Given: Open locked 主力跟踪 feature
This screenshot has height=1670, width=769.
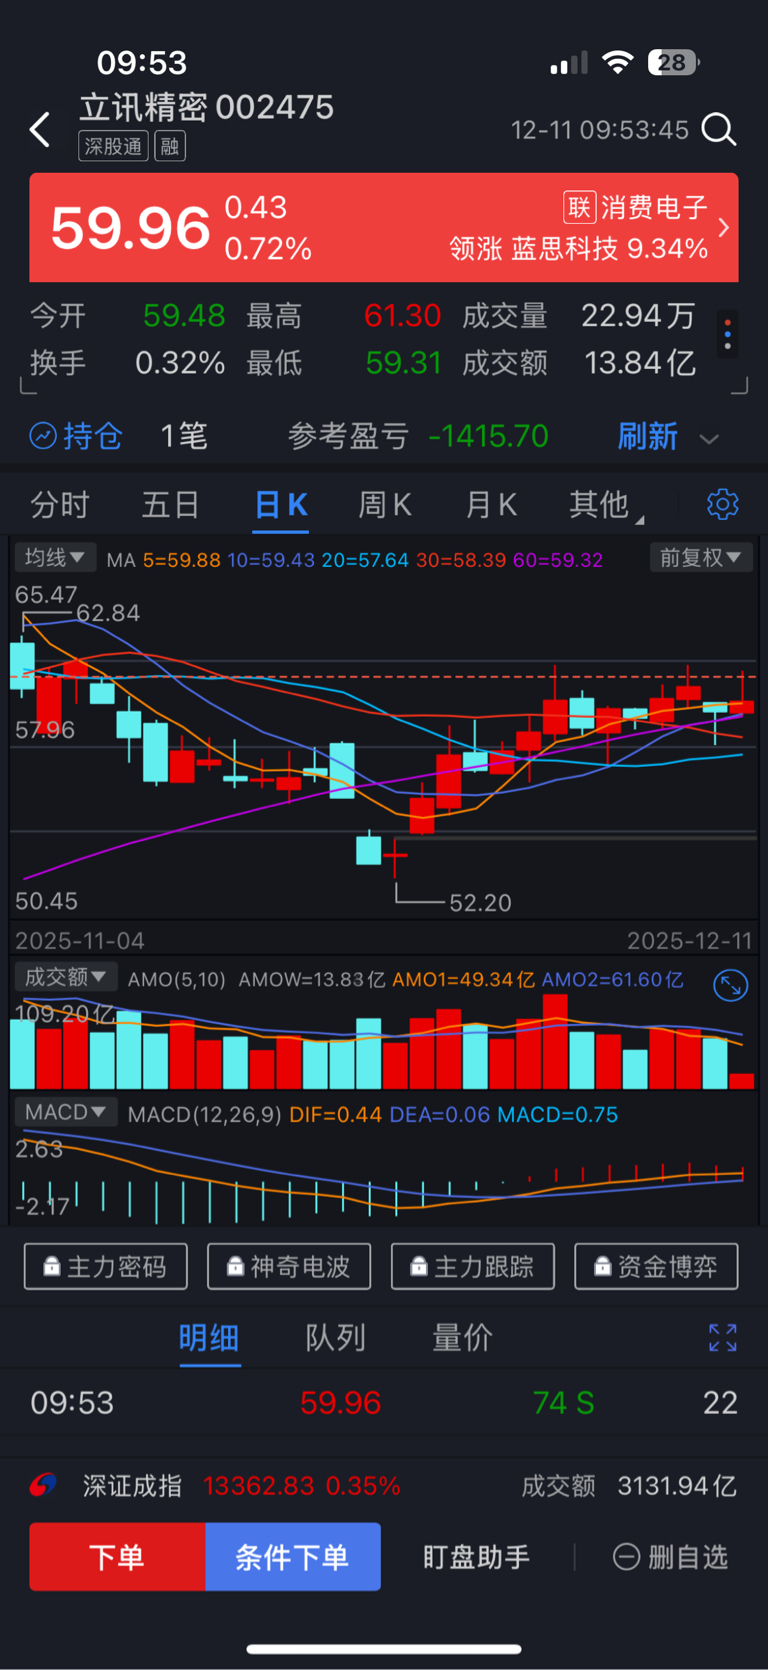Looking at the screenshot, I should 473,1267.
